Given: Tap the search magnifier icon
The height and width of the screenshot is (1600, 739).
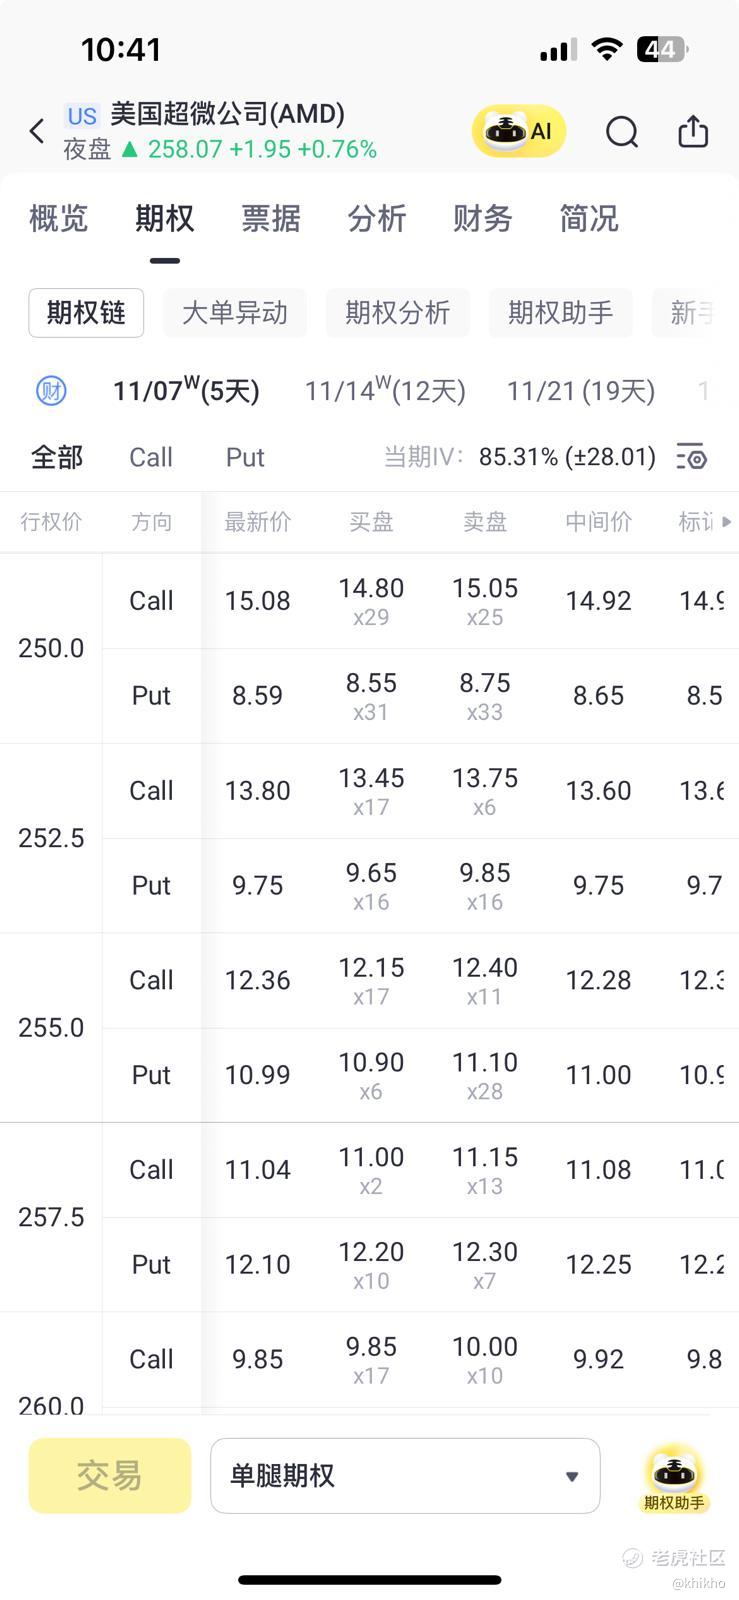Looking at the screenshot, I should (x=621, y=132).
